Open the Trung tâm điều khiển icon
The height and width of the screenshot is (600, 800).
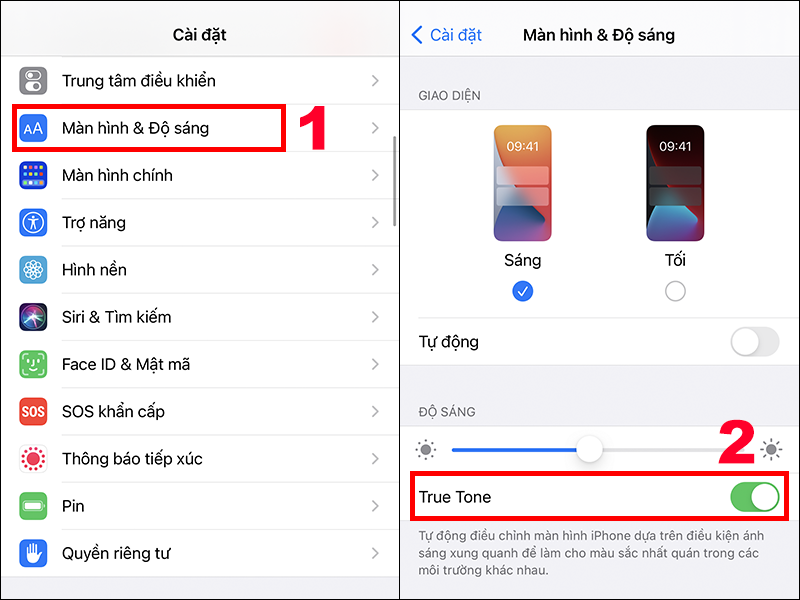pyautogui.click(x=33, y=81)
